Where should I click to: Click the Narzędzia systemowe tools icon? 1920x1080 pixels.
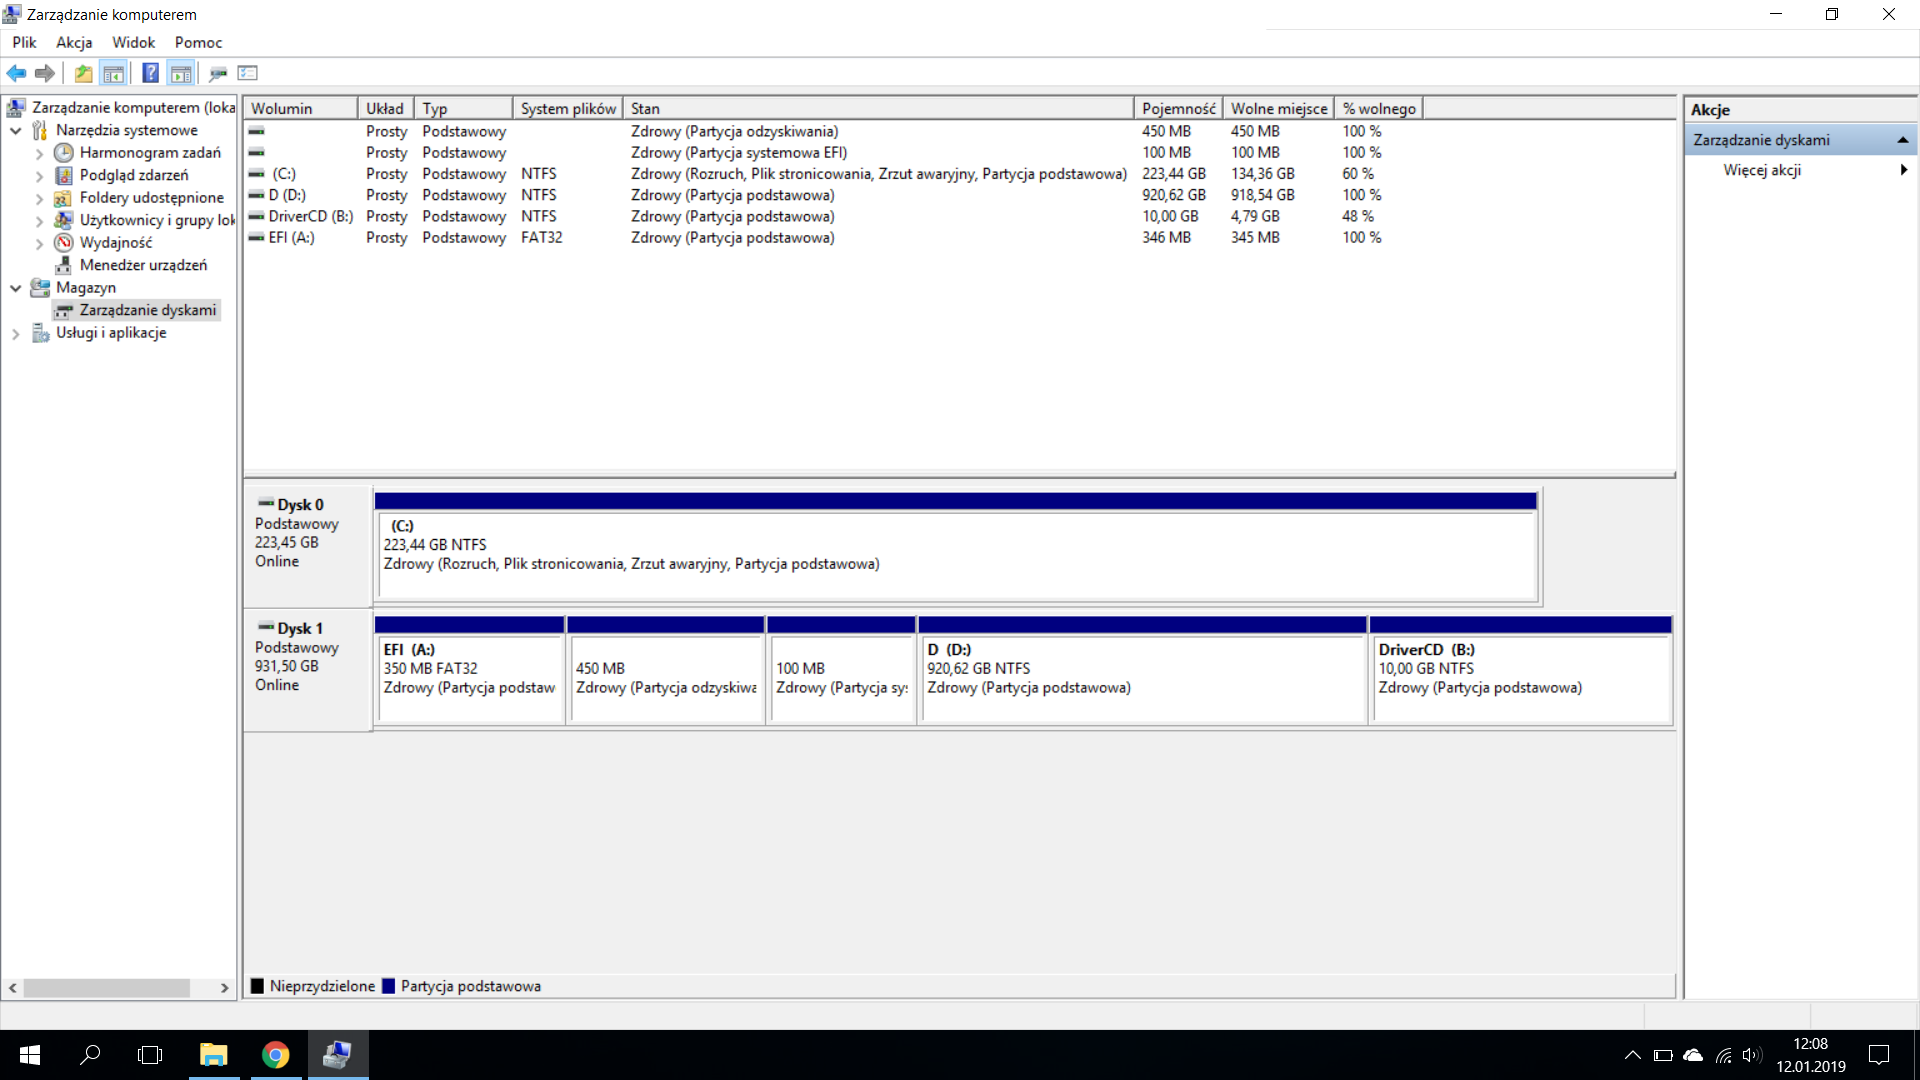40,130
